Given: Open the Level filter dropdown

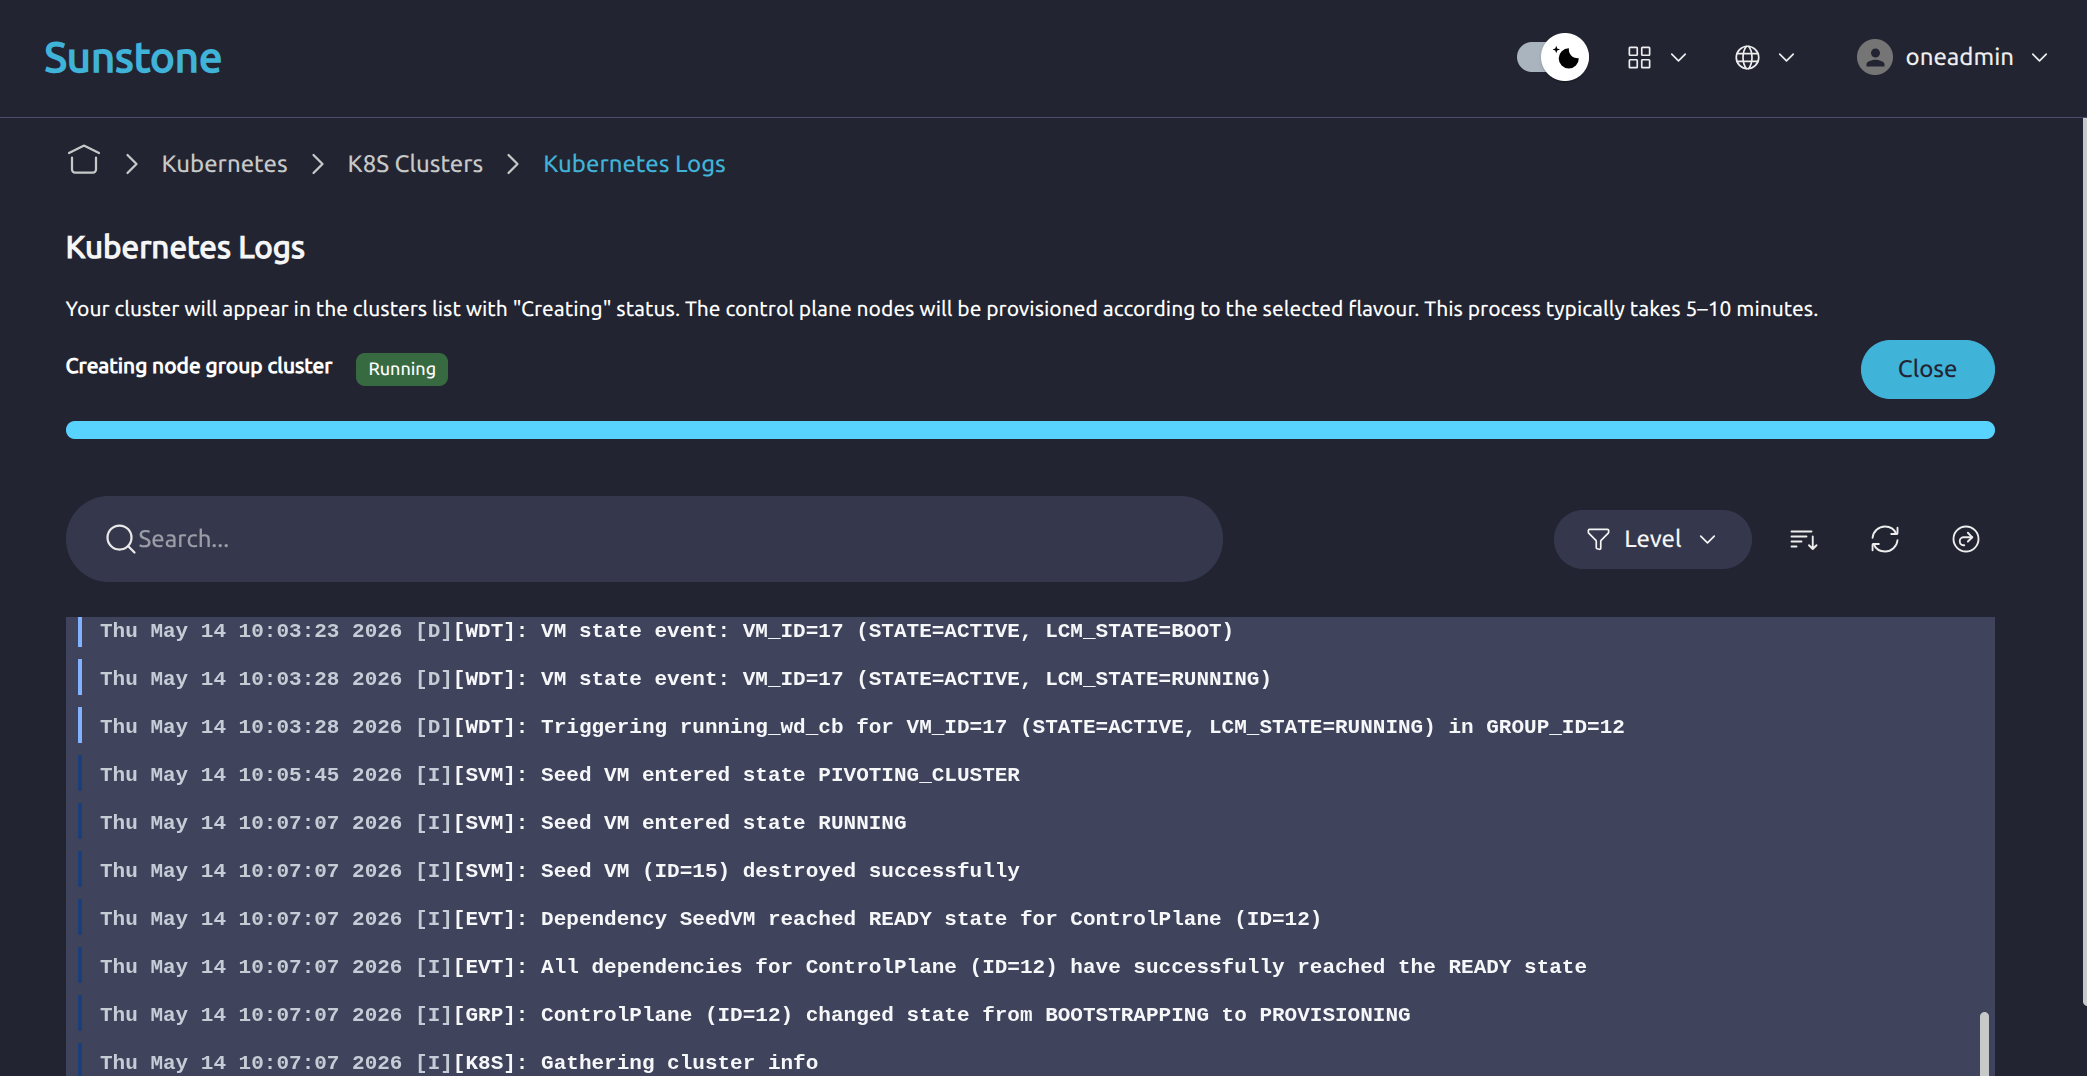Looking at the screenshot, I should coord(1652,539).
